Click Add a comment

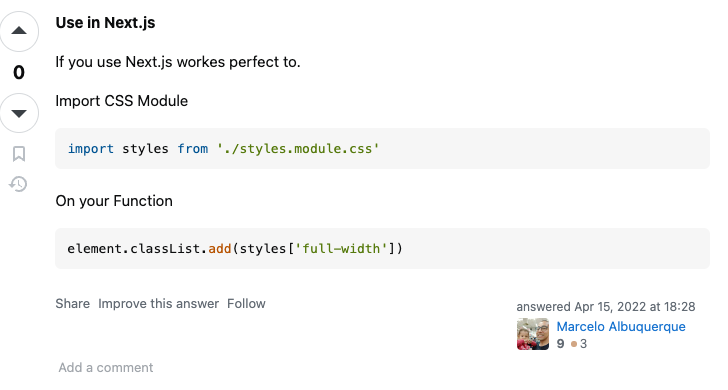coord(105,368)
